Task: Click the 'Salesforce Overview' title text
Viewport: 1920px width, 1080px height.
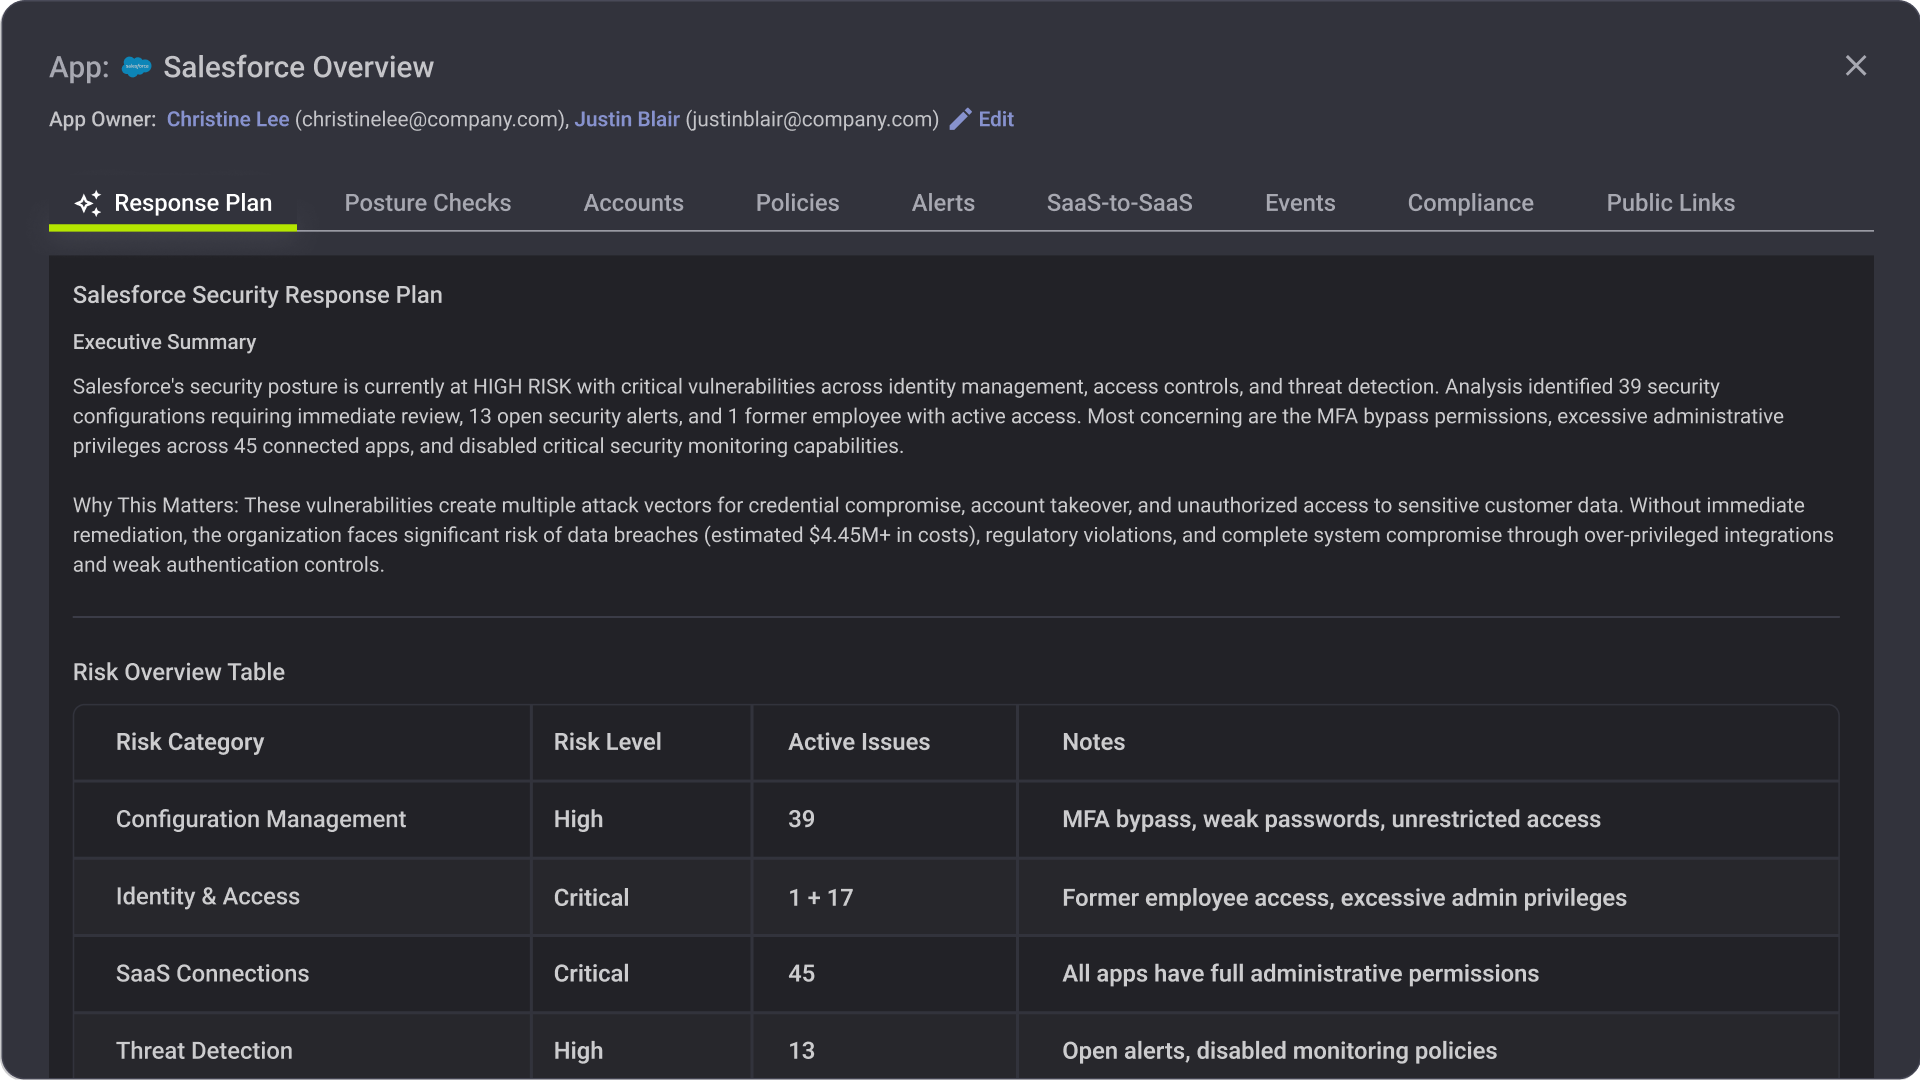Action: click(x=299, y=67)
